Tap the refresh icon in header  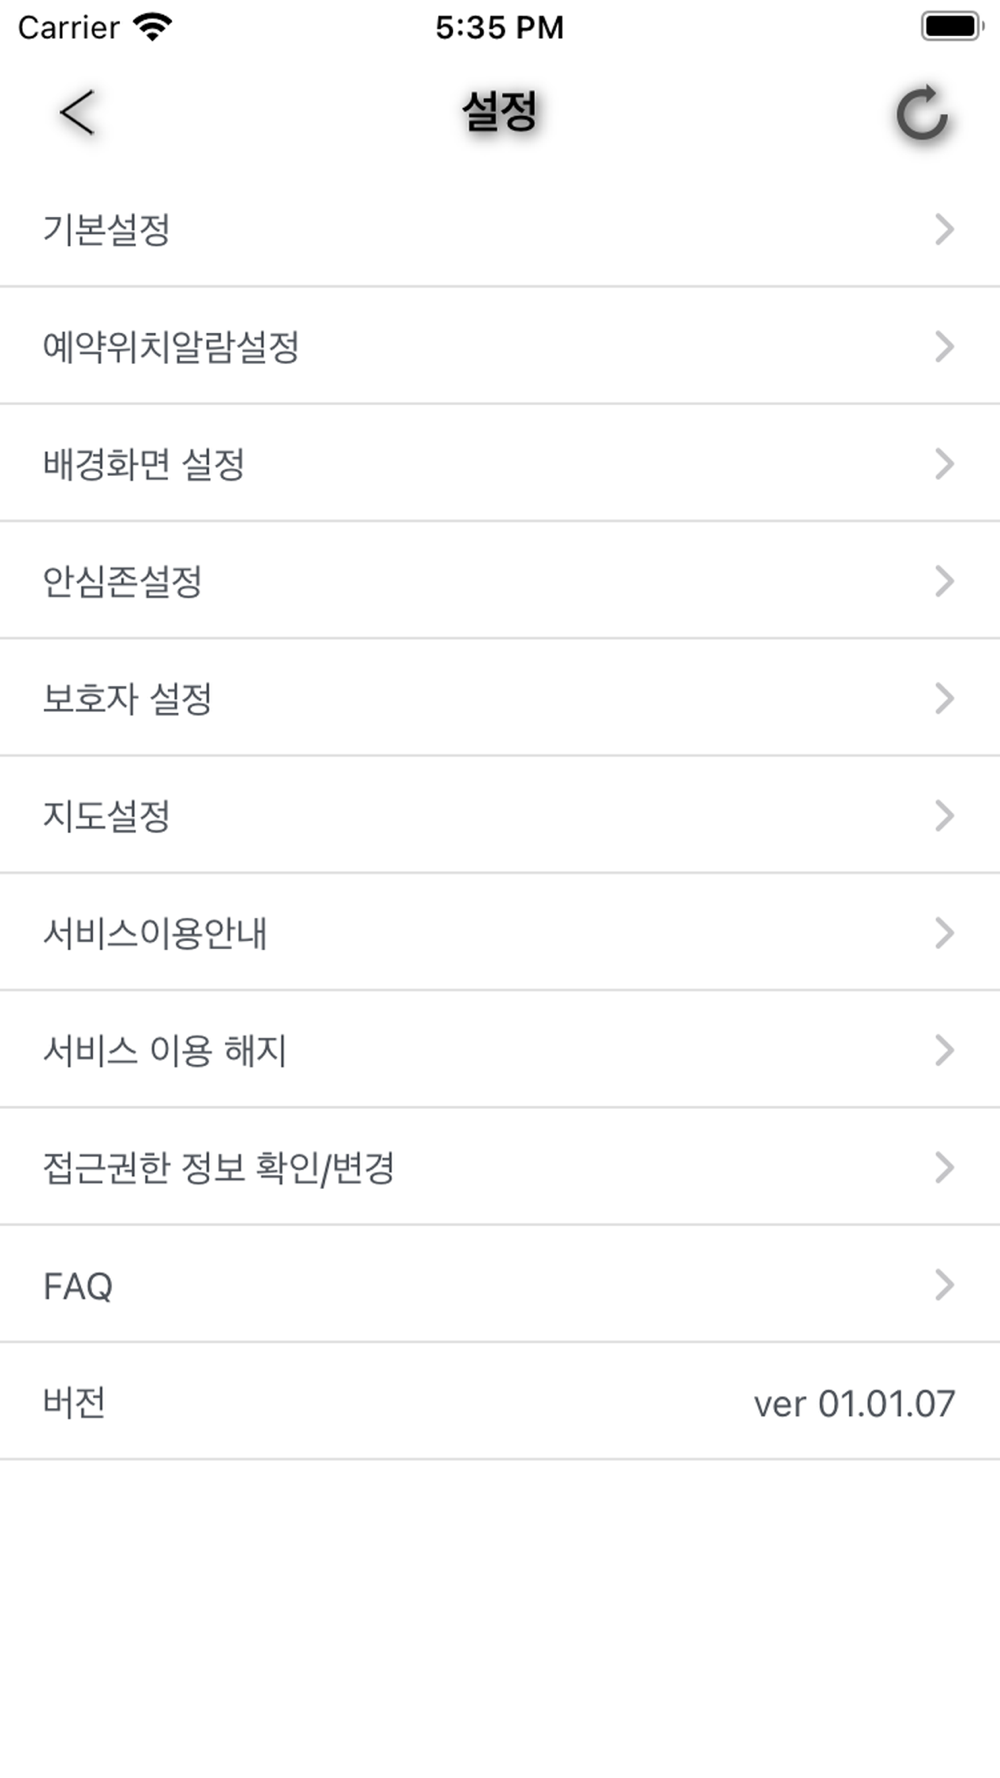coord(922,113)
